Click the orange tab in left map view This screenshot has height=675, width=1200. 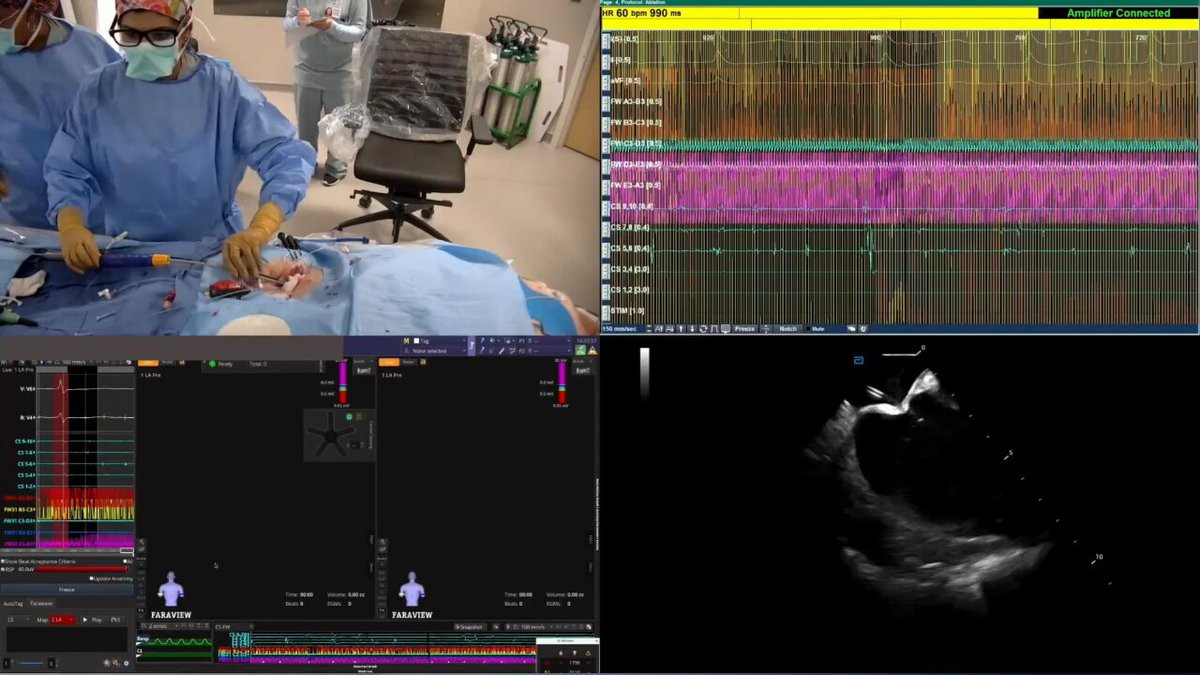[147, 363]
